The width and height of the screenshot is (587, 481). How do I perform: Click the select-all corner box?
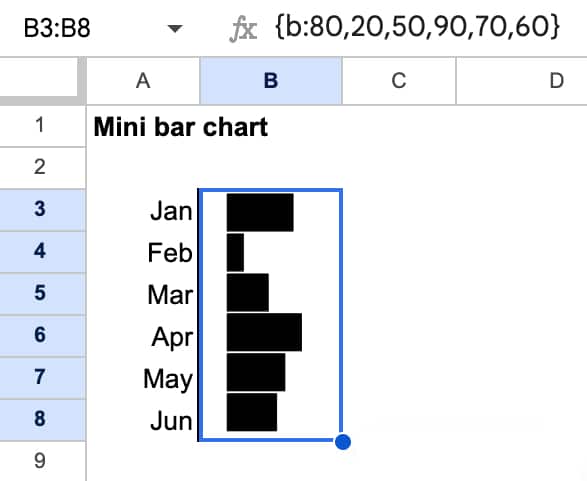(39, 76)
